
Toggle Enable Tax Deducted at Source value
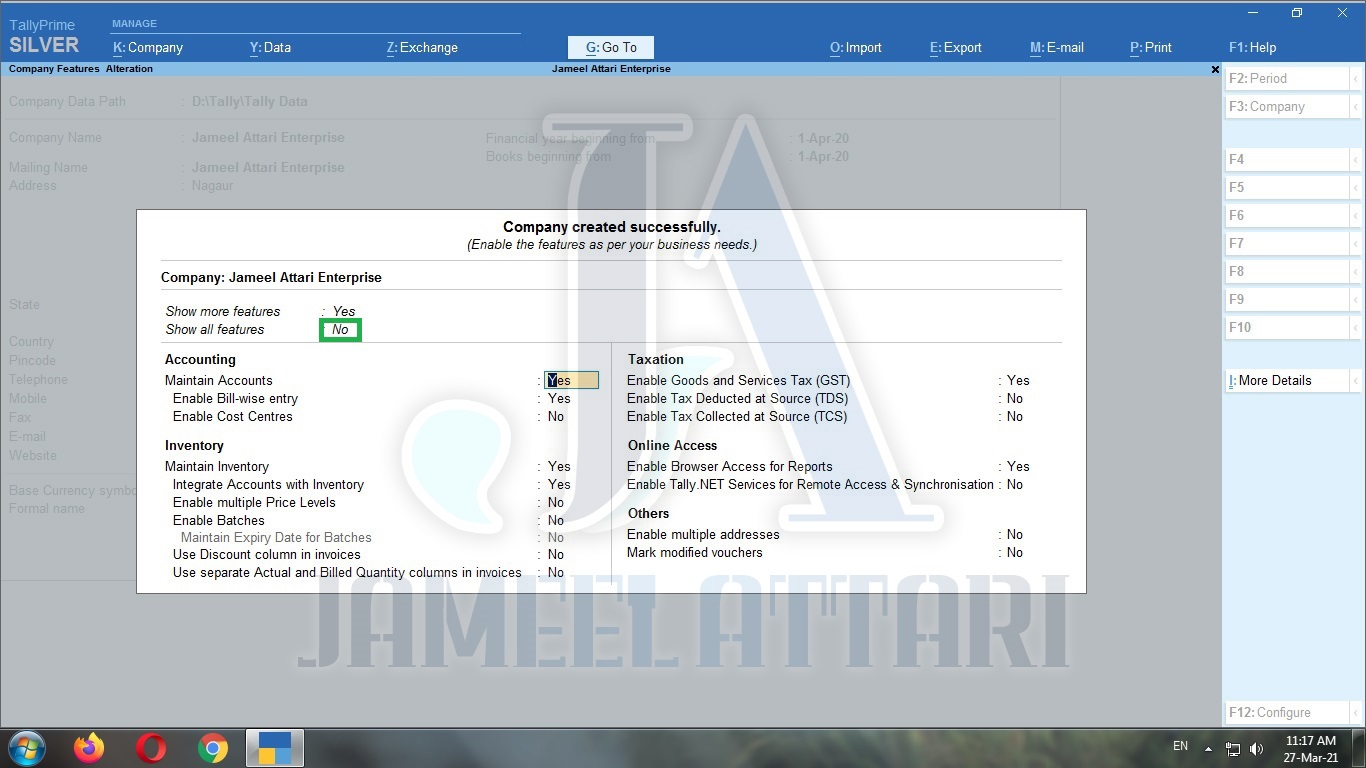click(1015, 398)
